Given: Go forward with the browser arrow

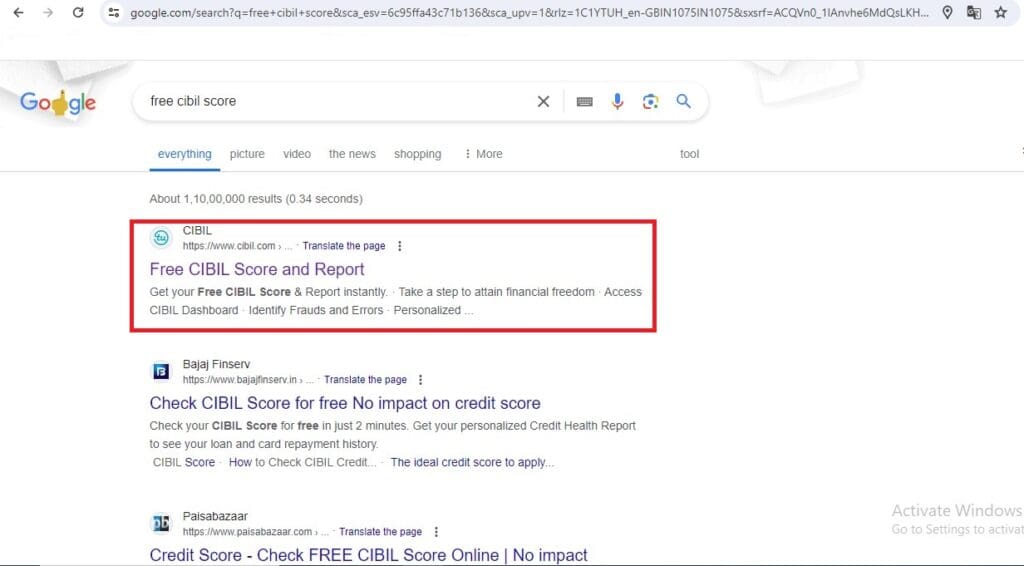Looking at the screenshot, I should point(48,12).
